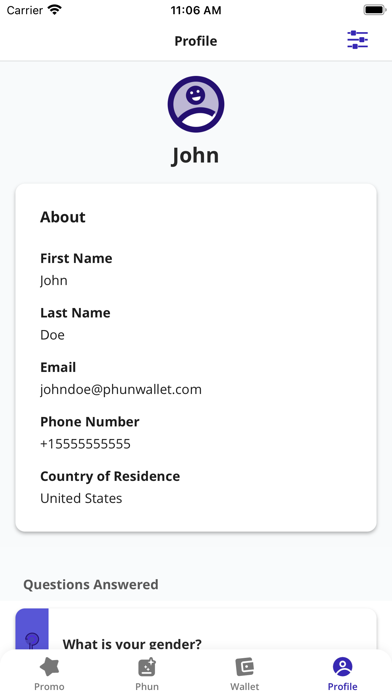Tap the profile avatar picture

tap(196, 104)
